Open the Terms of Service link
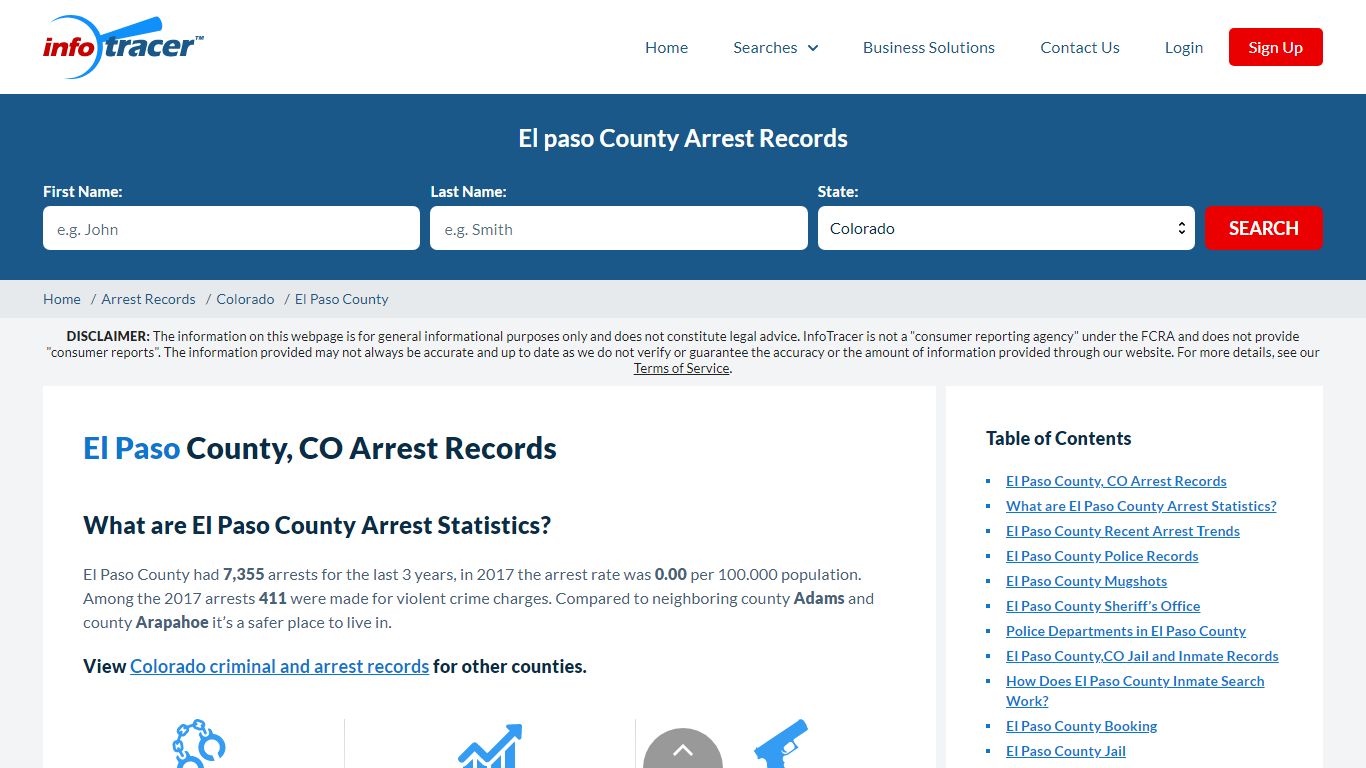This screenshot has height=768, width=1366. pos(681,368)
